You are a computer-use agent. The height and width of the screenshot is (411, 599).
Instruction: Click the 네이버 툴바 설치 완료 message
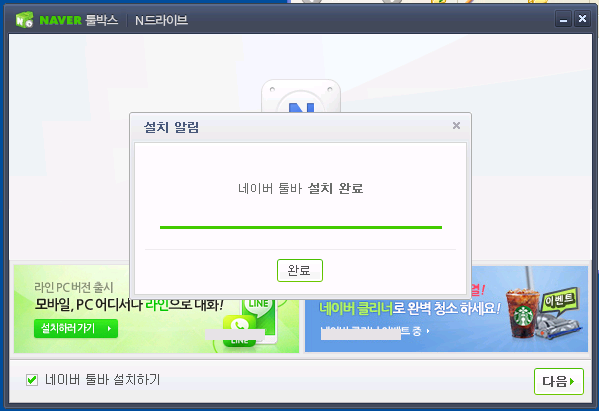[300, 188]
